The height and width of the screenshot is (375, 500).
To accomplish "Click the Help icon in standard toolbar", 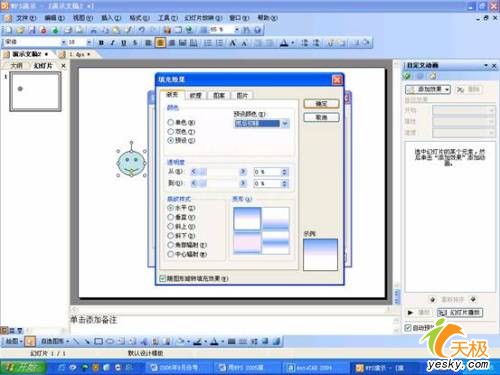I will pyautogui.click(x=258, y=30).
